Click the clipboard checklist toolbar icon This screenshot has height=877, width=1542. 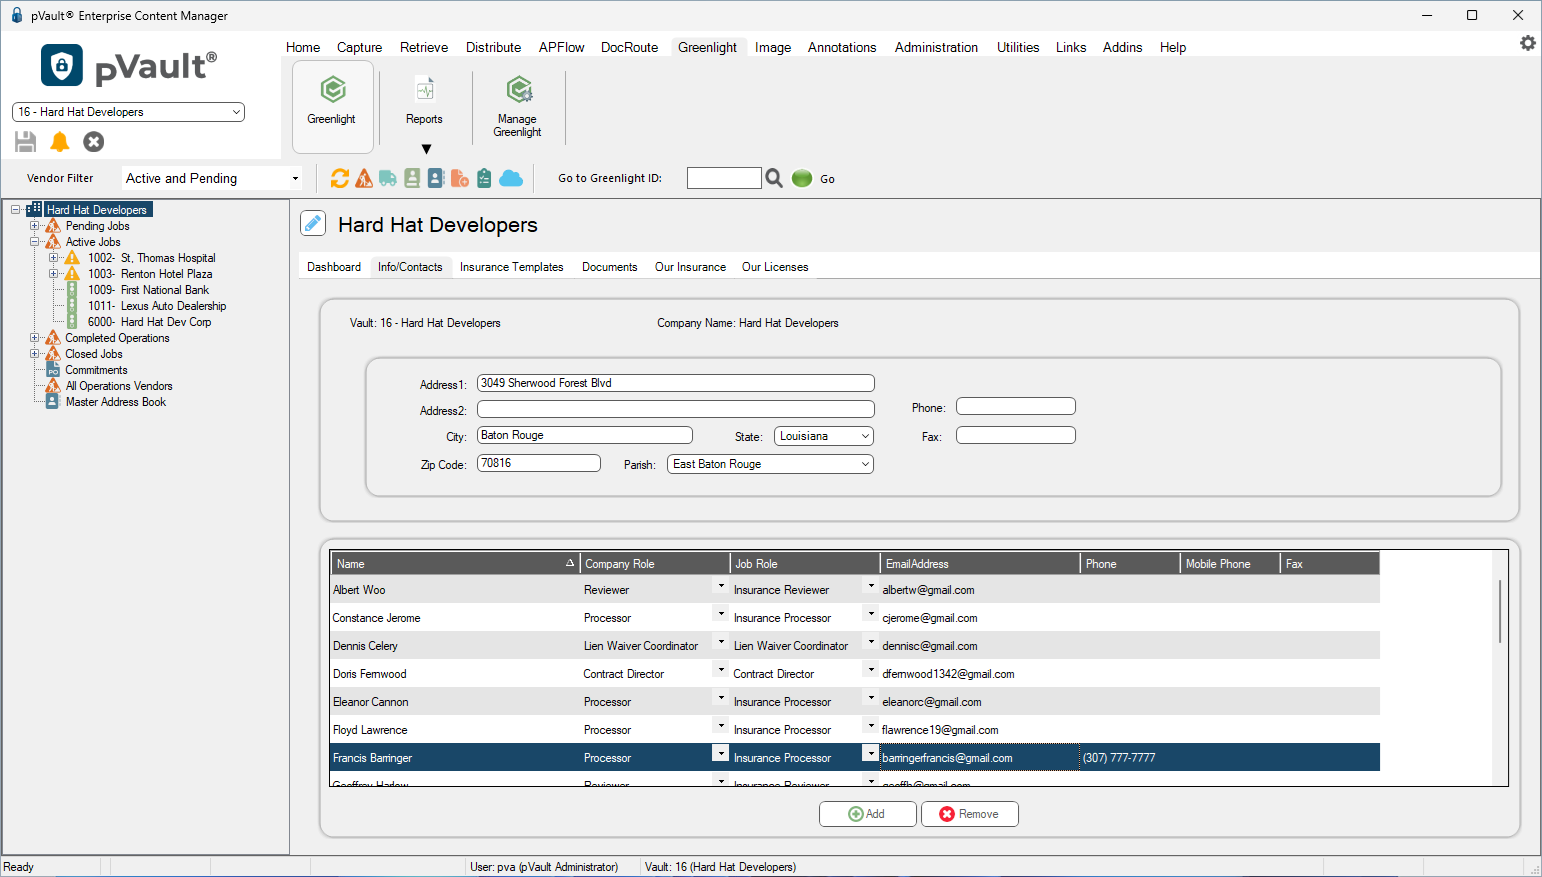484,178
